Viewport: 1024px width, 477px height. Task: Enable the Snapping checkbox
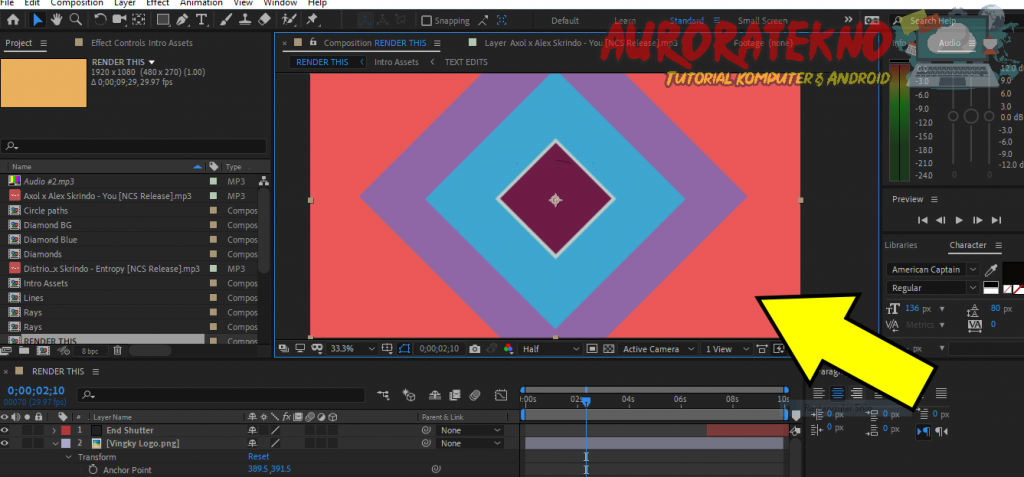426,21
